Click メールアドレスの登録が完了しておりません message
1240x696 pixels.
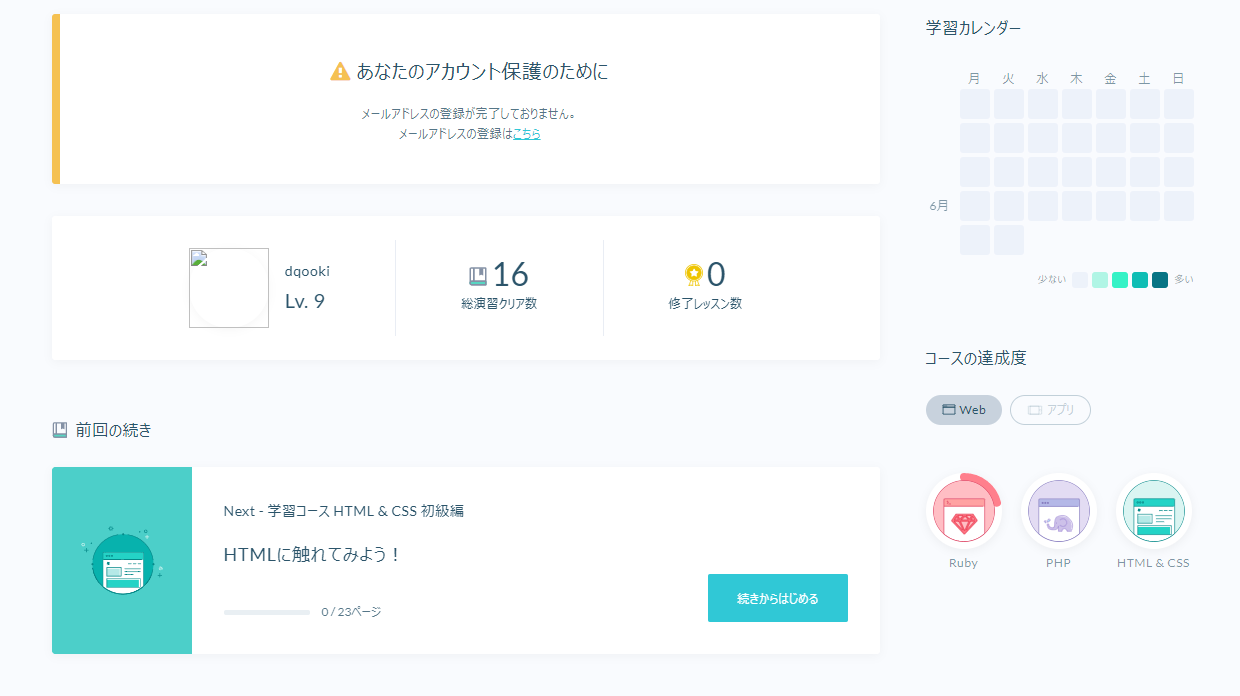pos(468,114)
